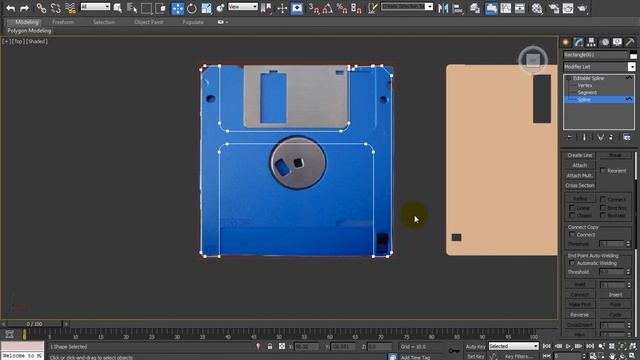
Task: Activate the Select and Scale tool
Action: pos(206,8)
